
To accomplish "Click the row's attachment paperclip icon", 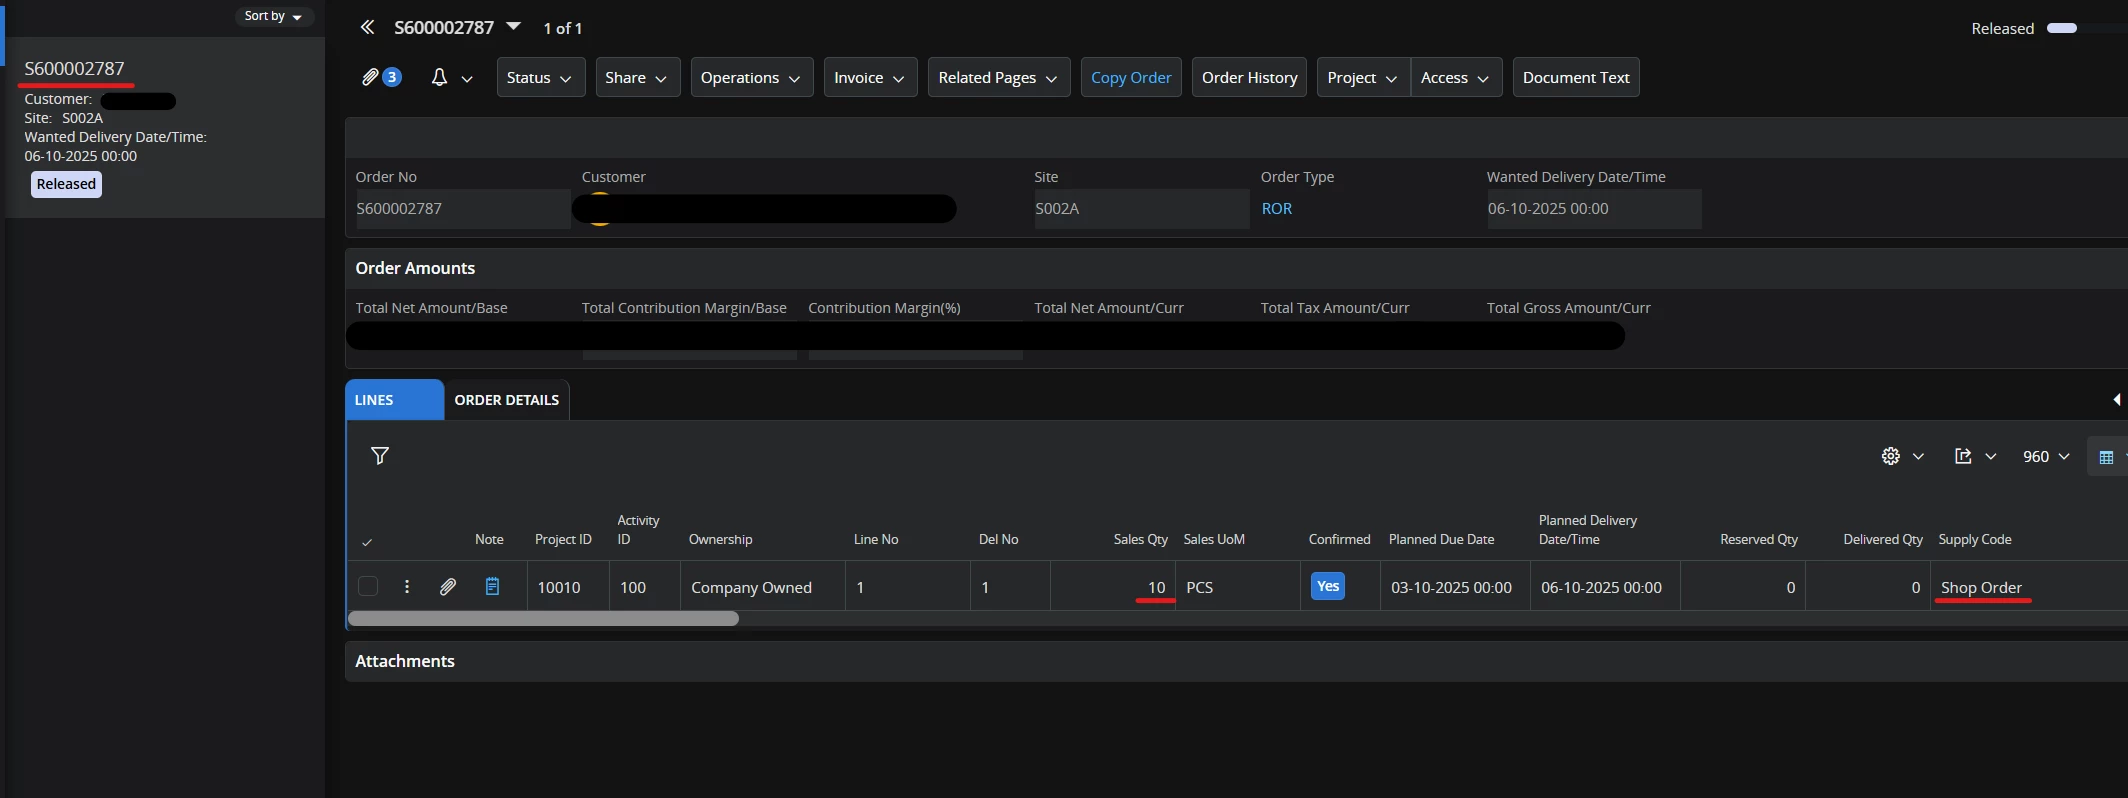I will (x=448, y=587).
